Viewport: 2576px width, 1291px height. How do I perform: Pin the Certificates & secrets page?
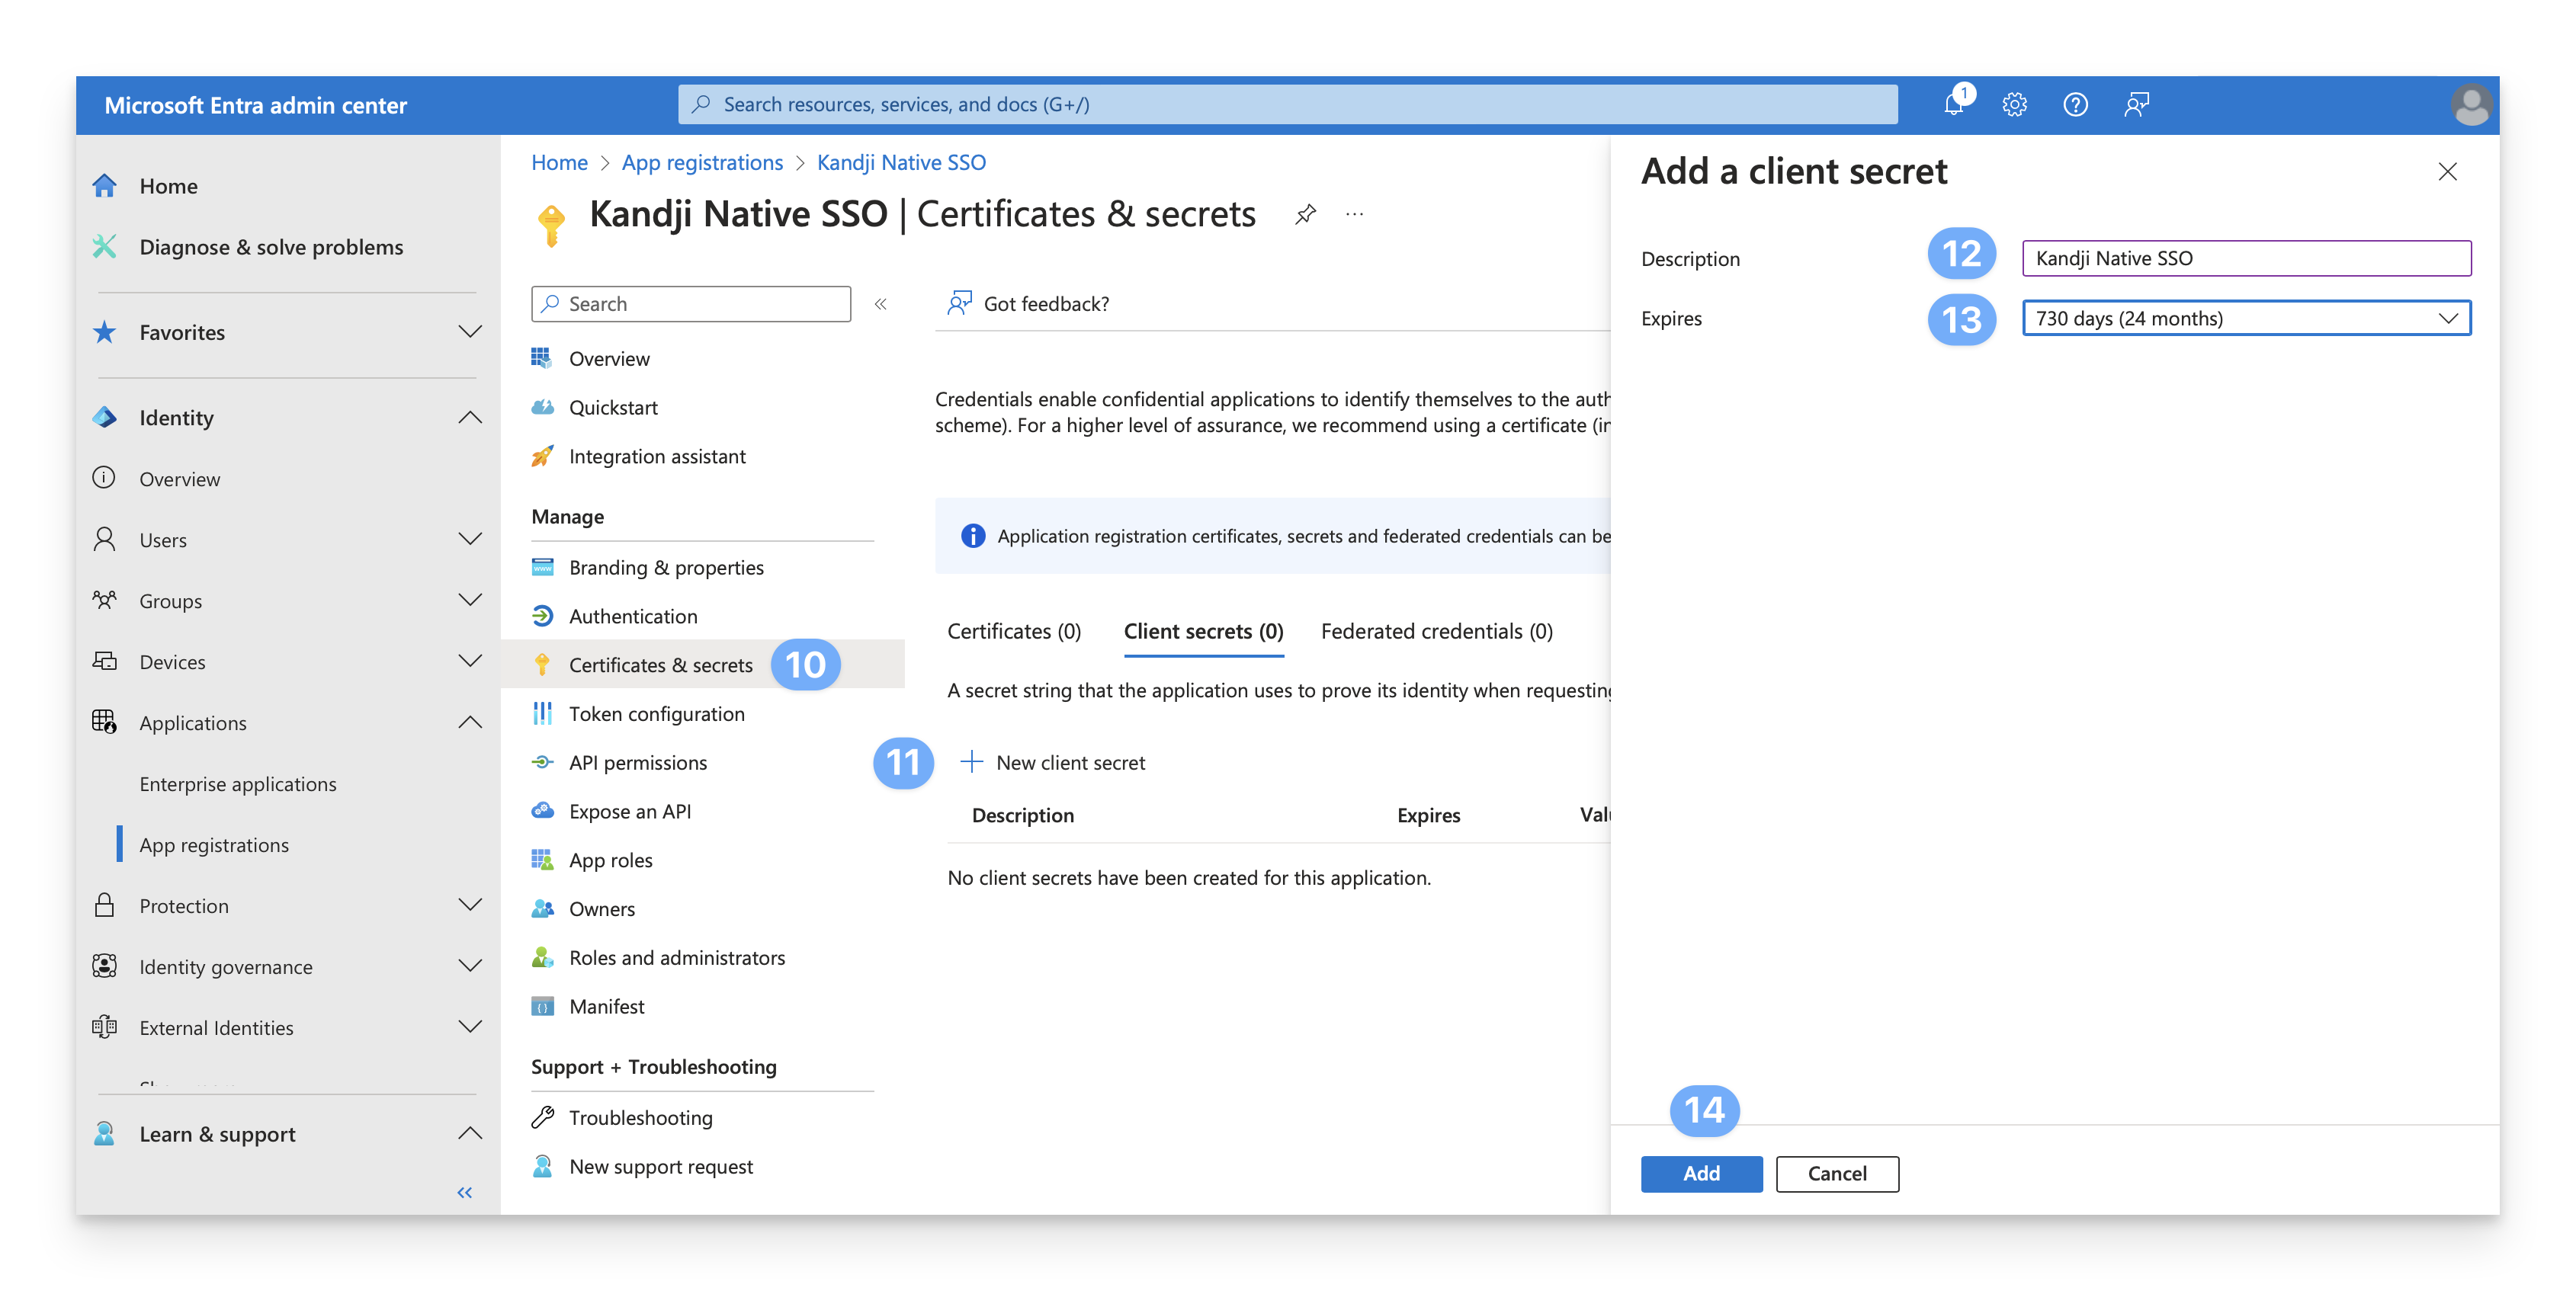[1305, 214]
